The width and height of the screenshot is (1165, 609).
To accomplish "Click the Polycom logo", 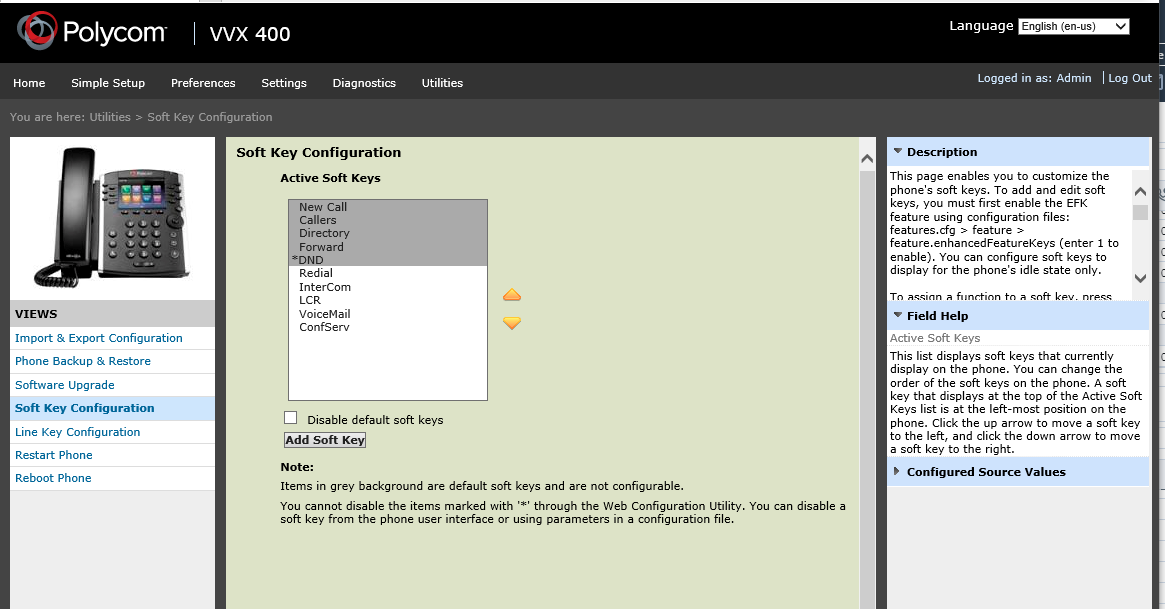I will click(91, 33).
